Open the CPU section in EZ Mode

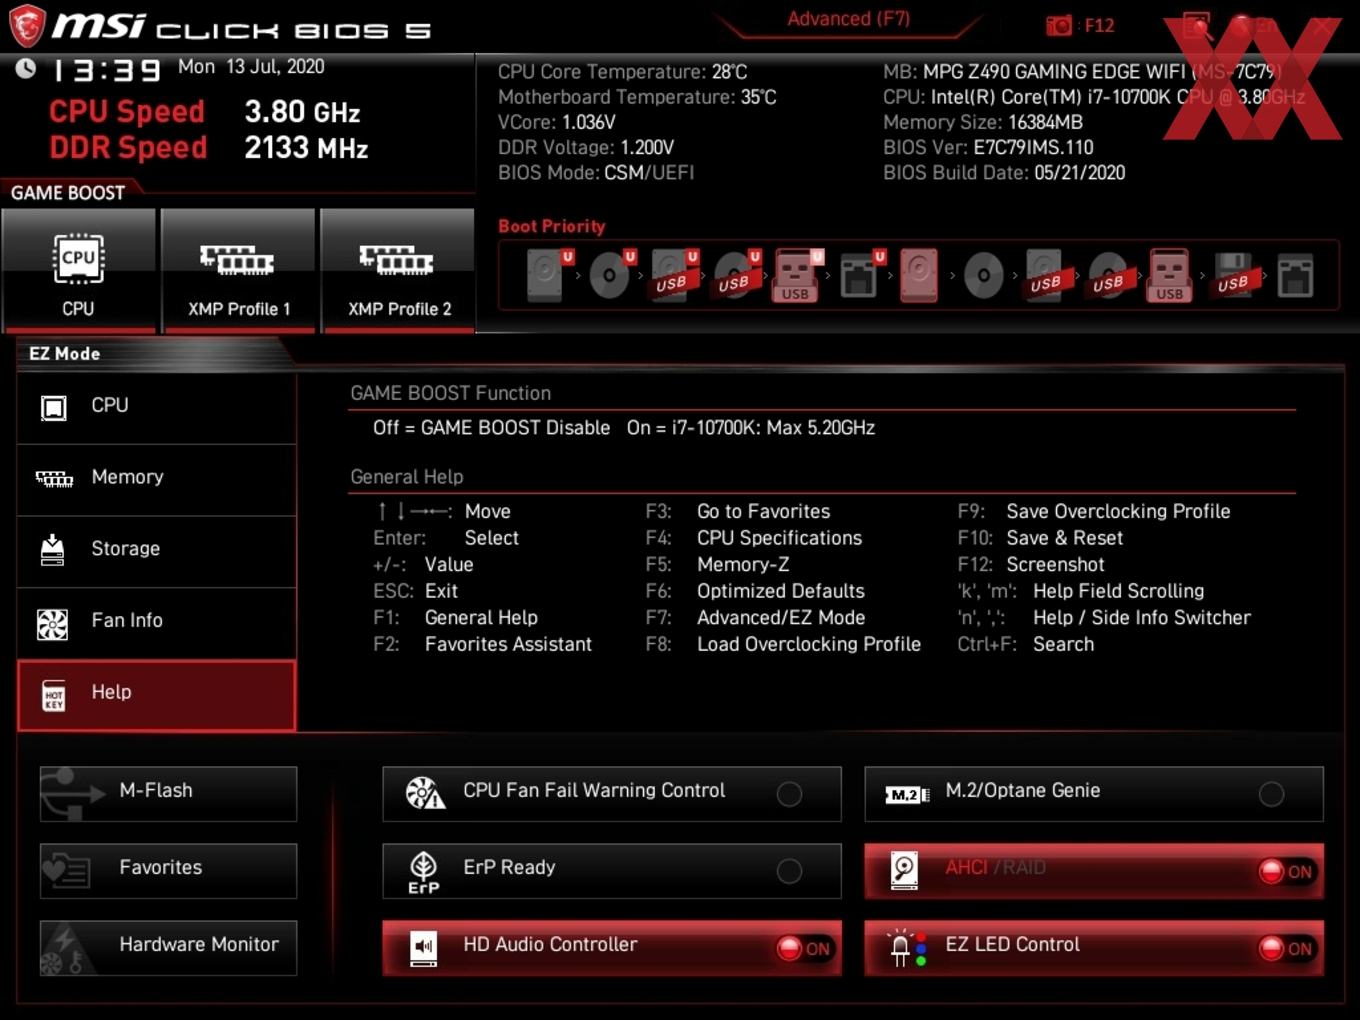coord(157,407)
